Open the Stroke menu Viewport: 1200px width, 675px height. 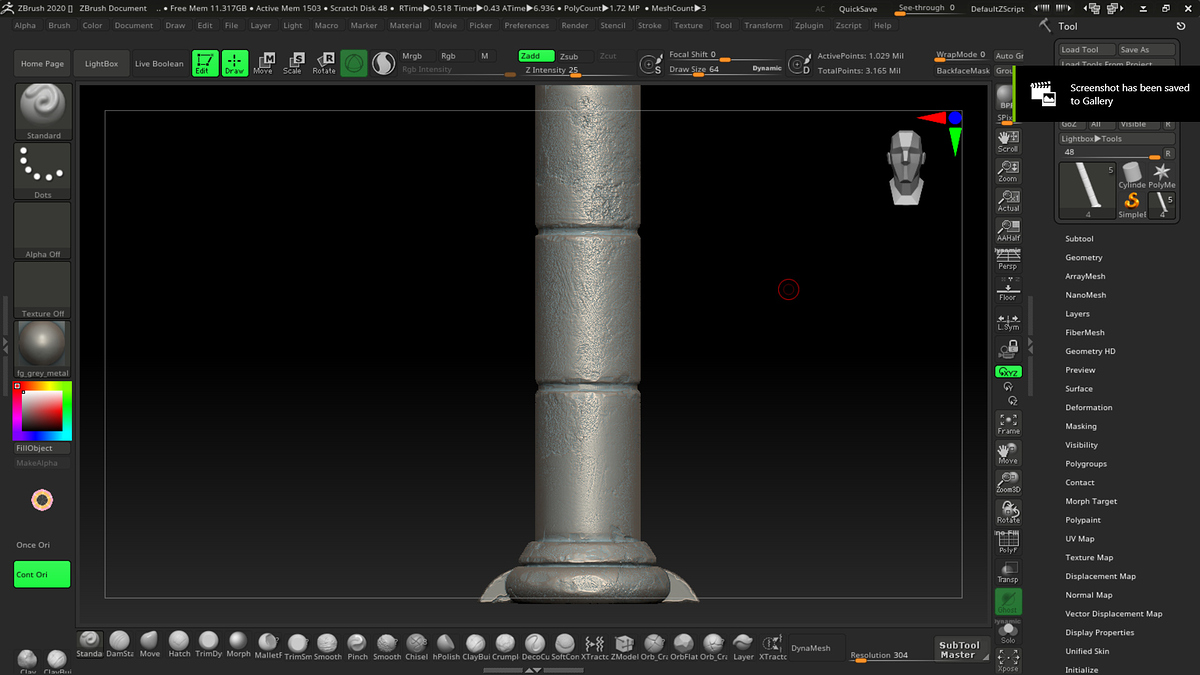click(x=649, y=26)
